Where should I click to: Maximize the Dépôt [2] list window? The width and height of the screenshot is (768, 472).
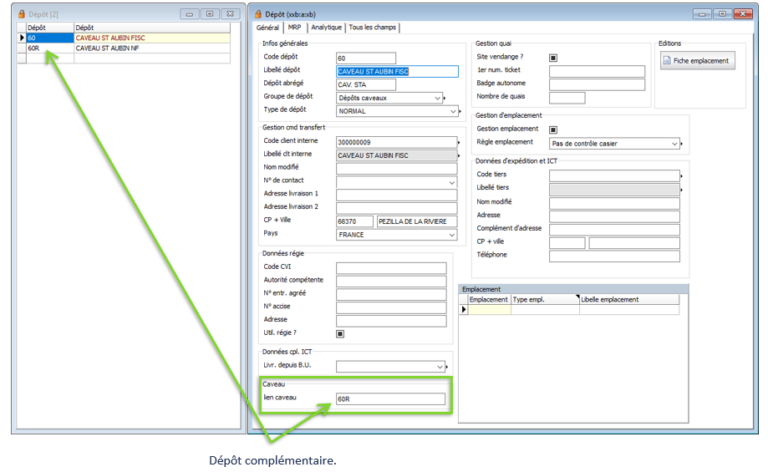[209, 14]
